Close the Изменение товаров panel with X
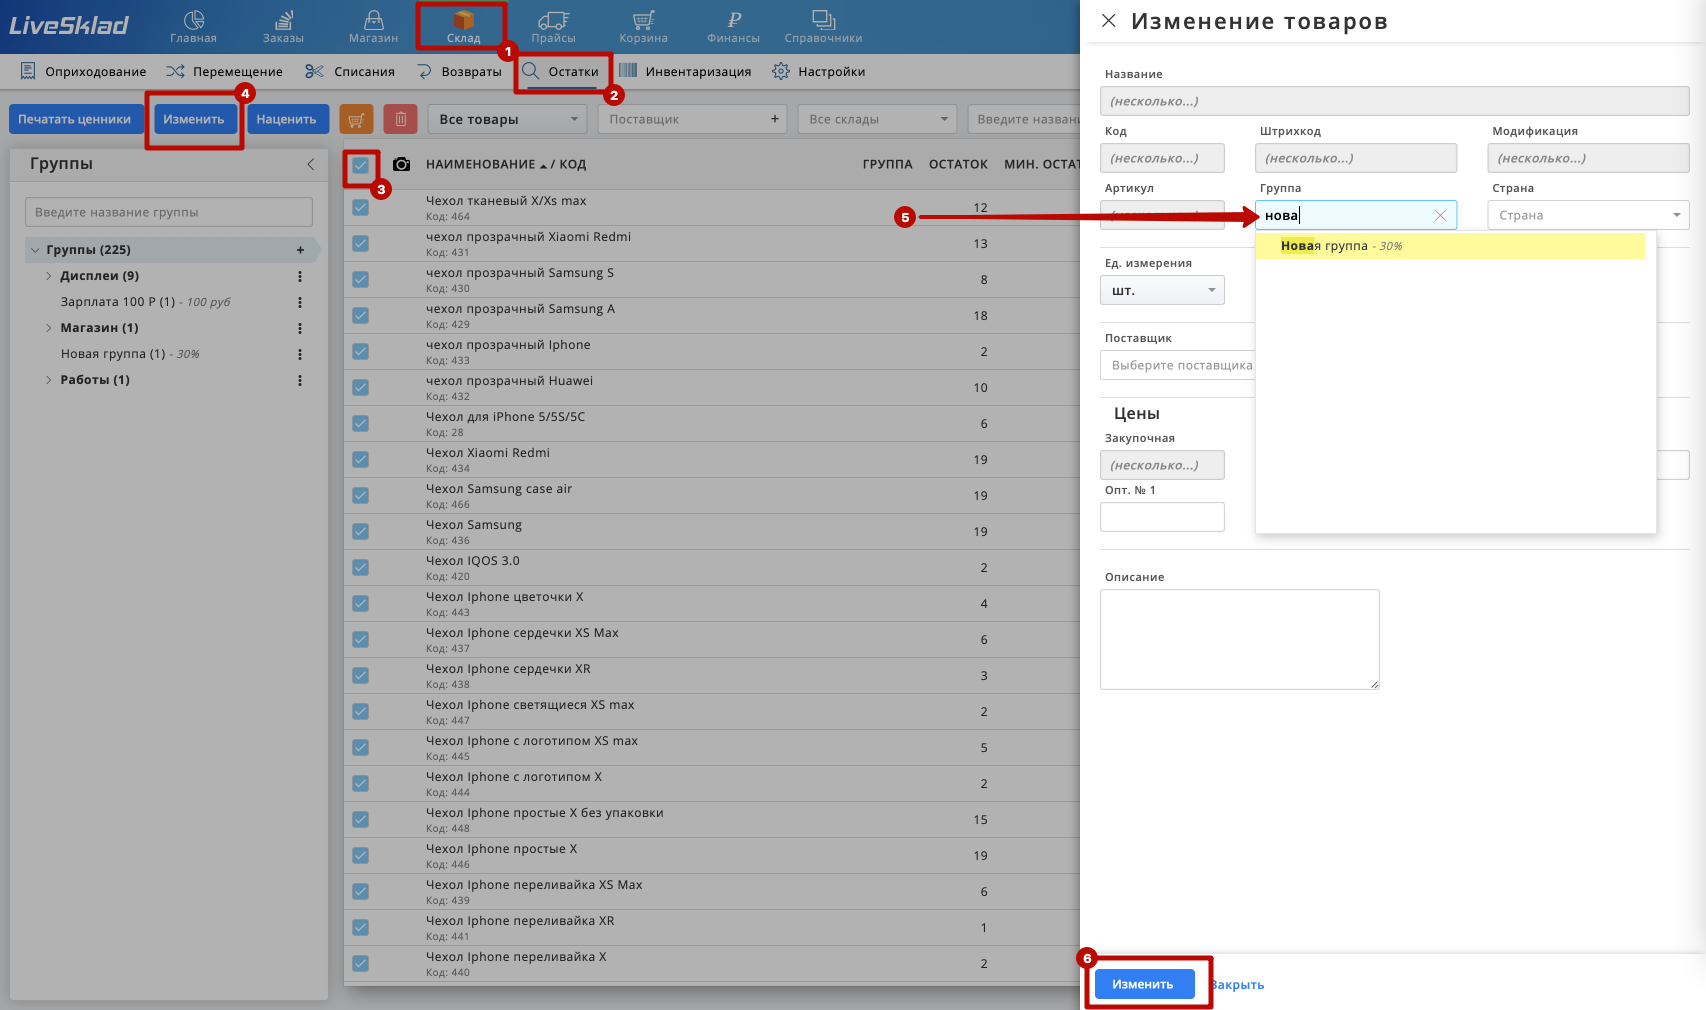The image size is (1706, 1010). [1109, 21]
